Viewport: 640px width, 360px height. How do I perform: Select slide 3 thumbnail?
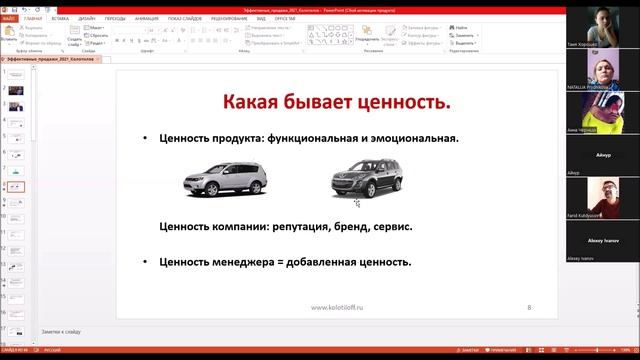click(x=16, y=107)
